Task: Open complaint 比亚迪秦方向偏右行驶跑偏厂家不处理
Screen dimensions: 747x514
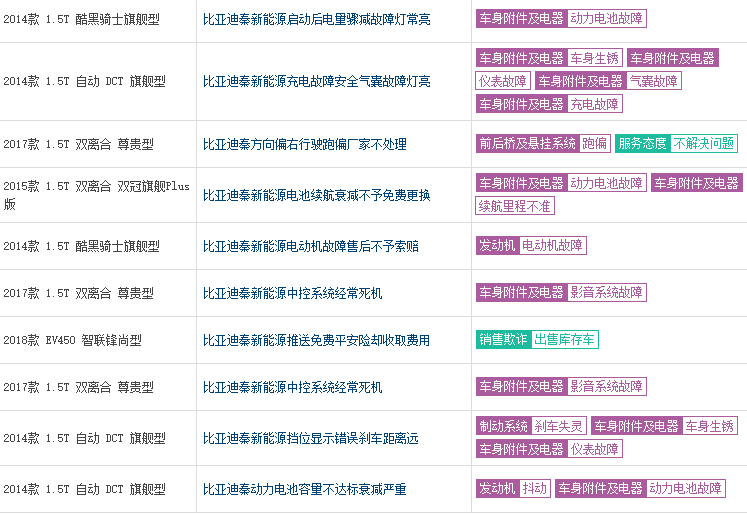Action: pos(304,144)
